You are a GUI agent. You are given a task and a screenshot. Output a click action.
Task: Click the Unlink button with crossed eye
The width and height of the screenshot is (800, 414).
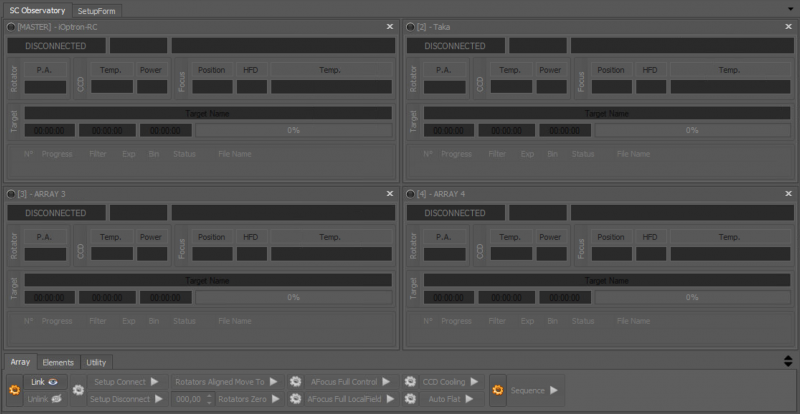45,399
